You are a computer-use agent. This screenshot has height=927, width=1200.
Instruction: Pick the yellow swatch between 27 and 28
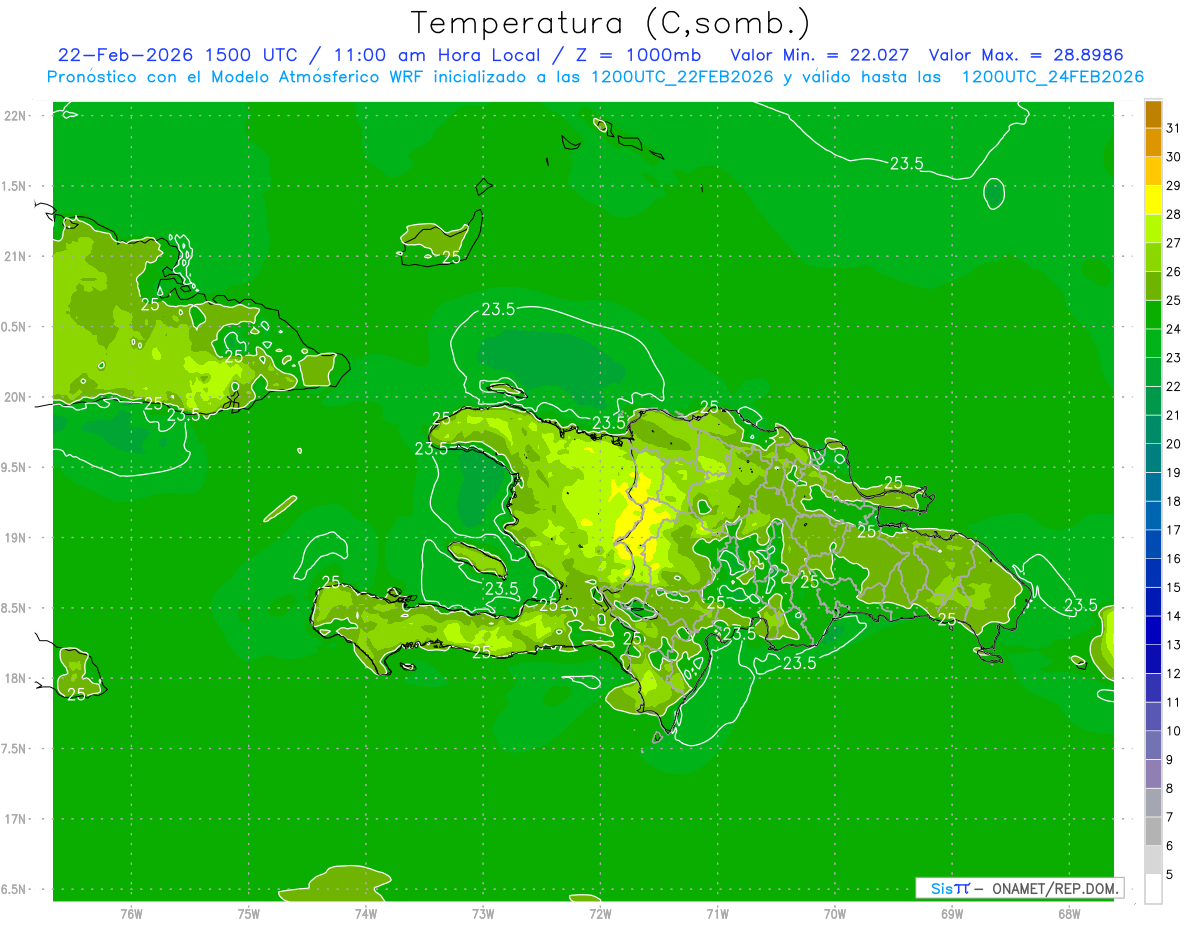(1153, 228)
